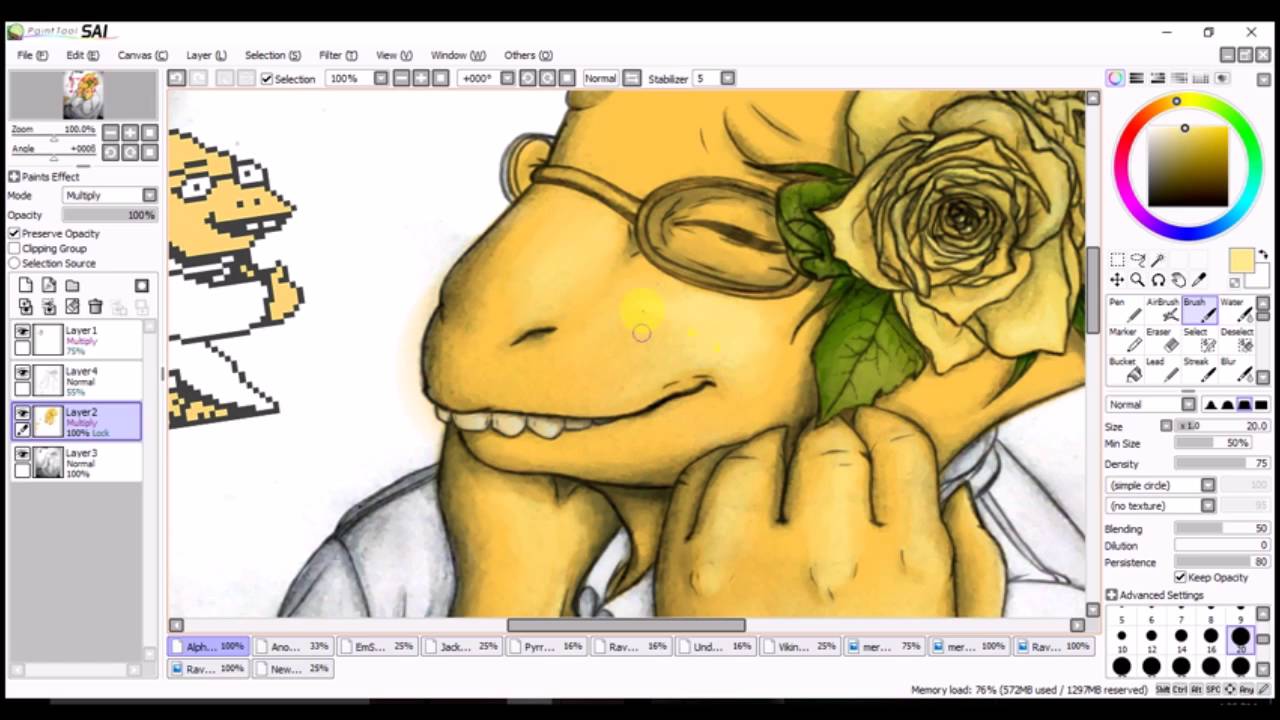This screenshot has height=720, width=1280.
Task: Select the Bucket tool
Action: coord(1125,370)
